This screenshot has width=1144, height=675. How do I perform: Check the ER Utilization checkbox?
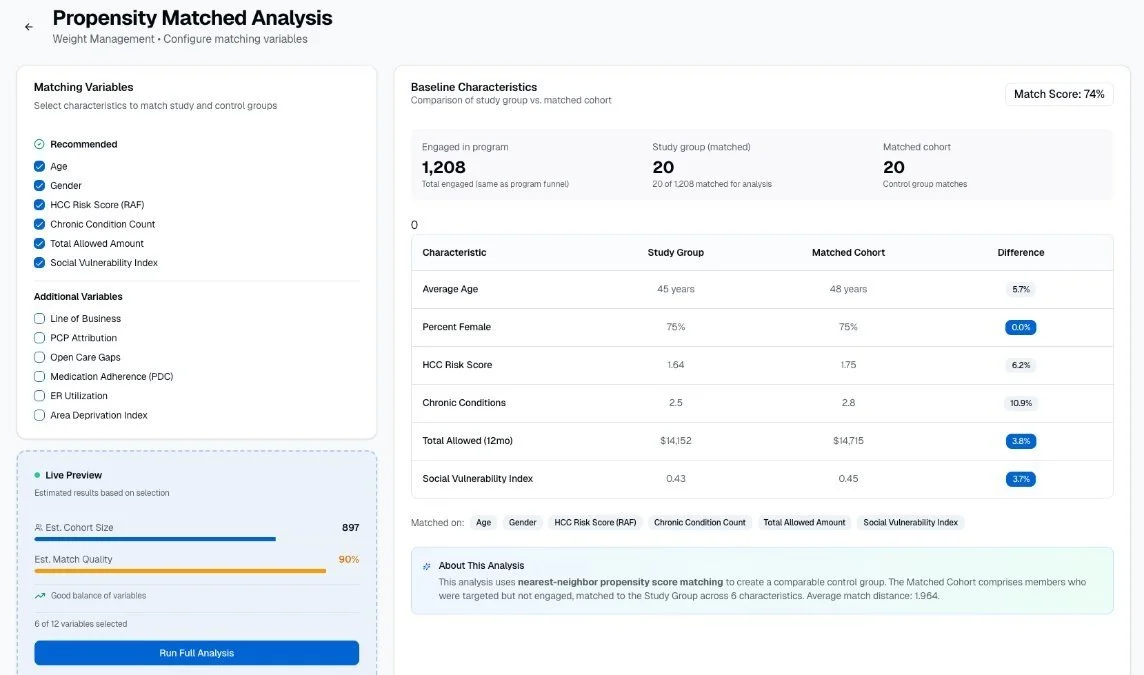(x=38, y=395)
